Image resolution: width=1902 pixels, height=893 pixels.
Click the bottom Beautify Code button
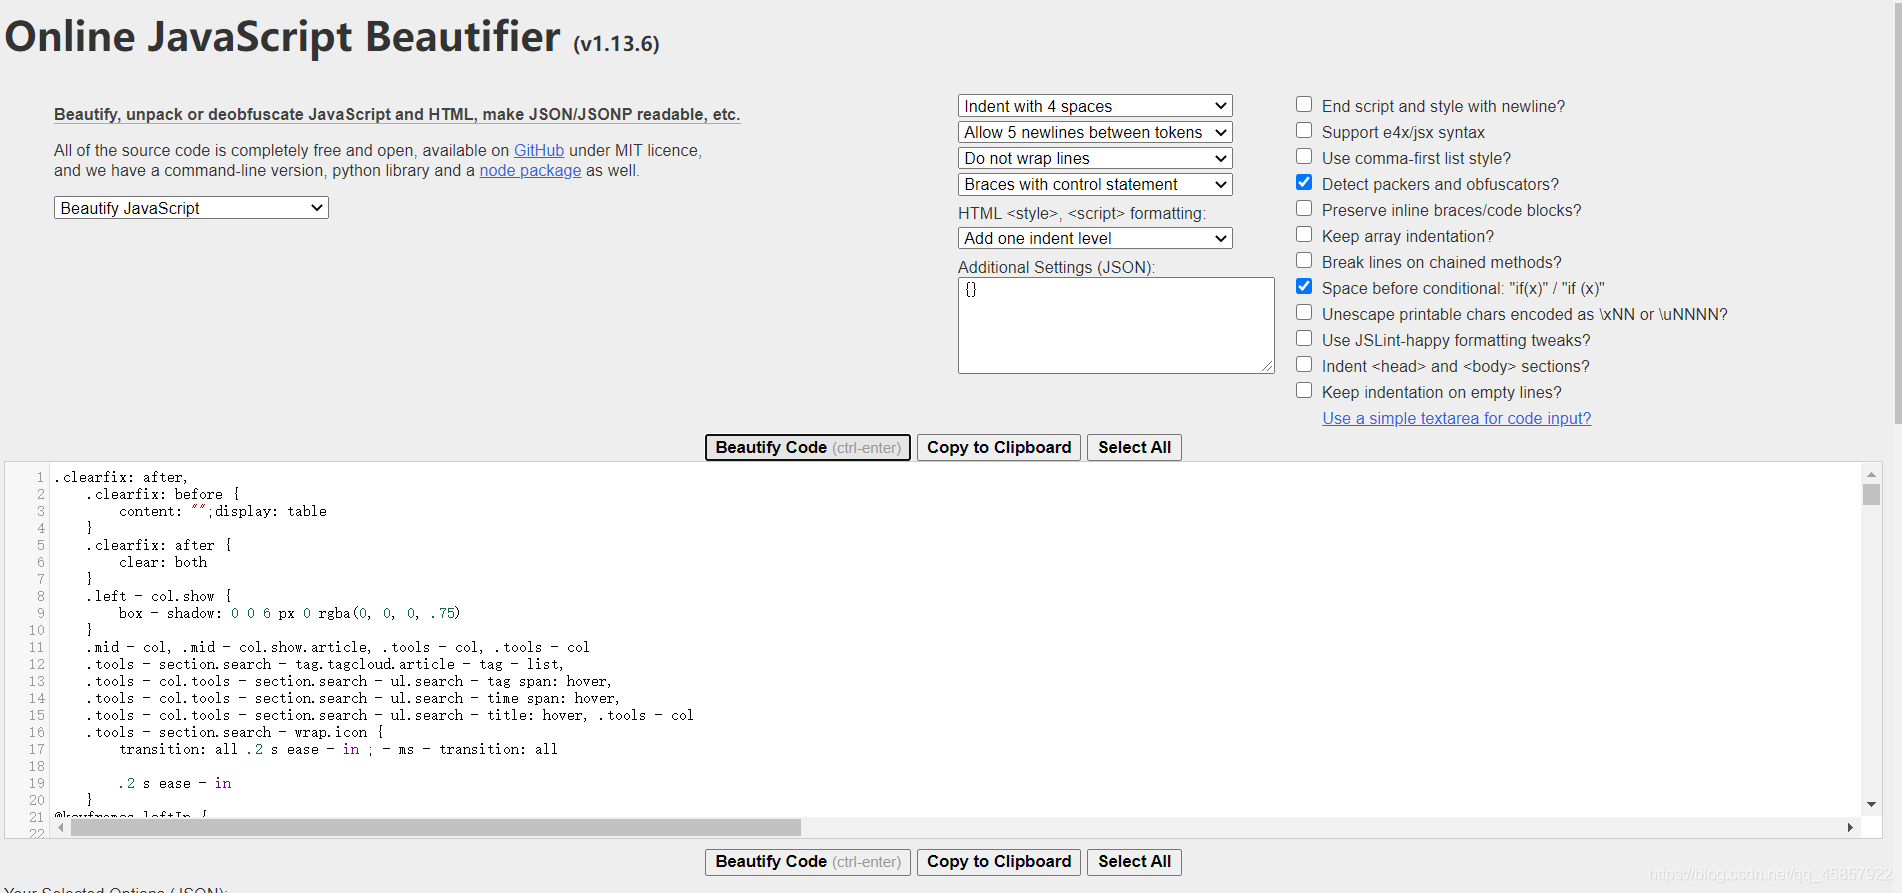pyautogui.click(x=808, y=862)
